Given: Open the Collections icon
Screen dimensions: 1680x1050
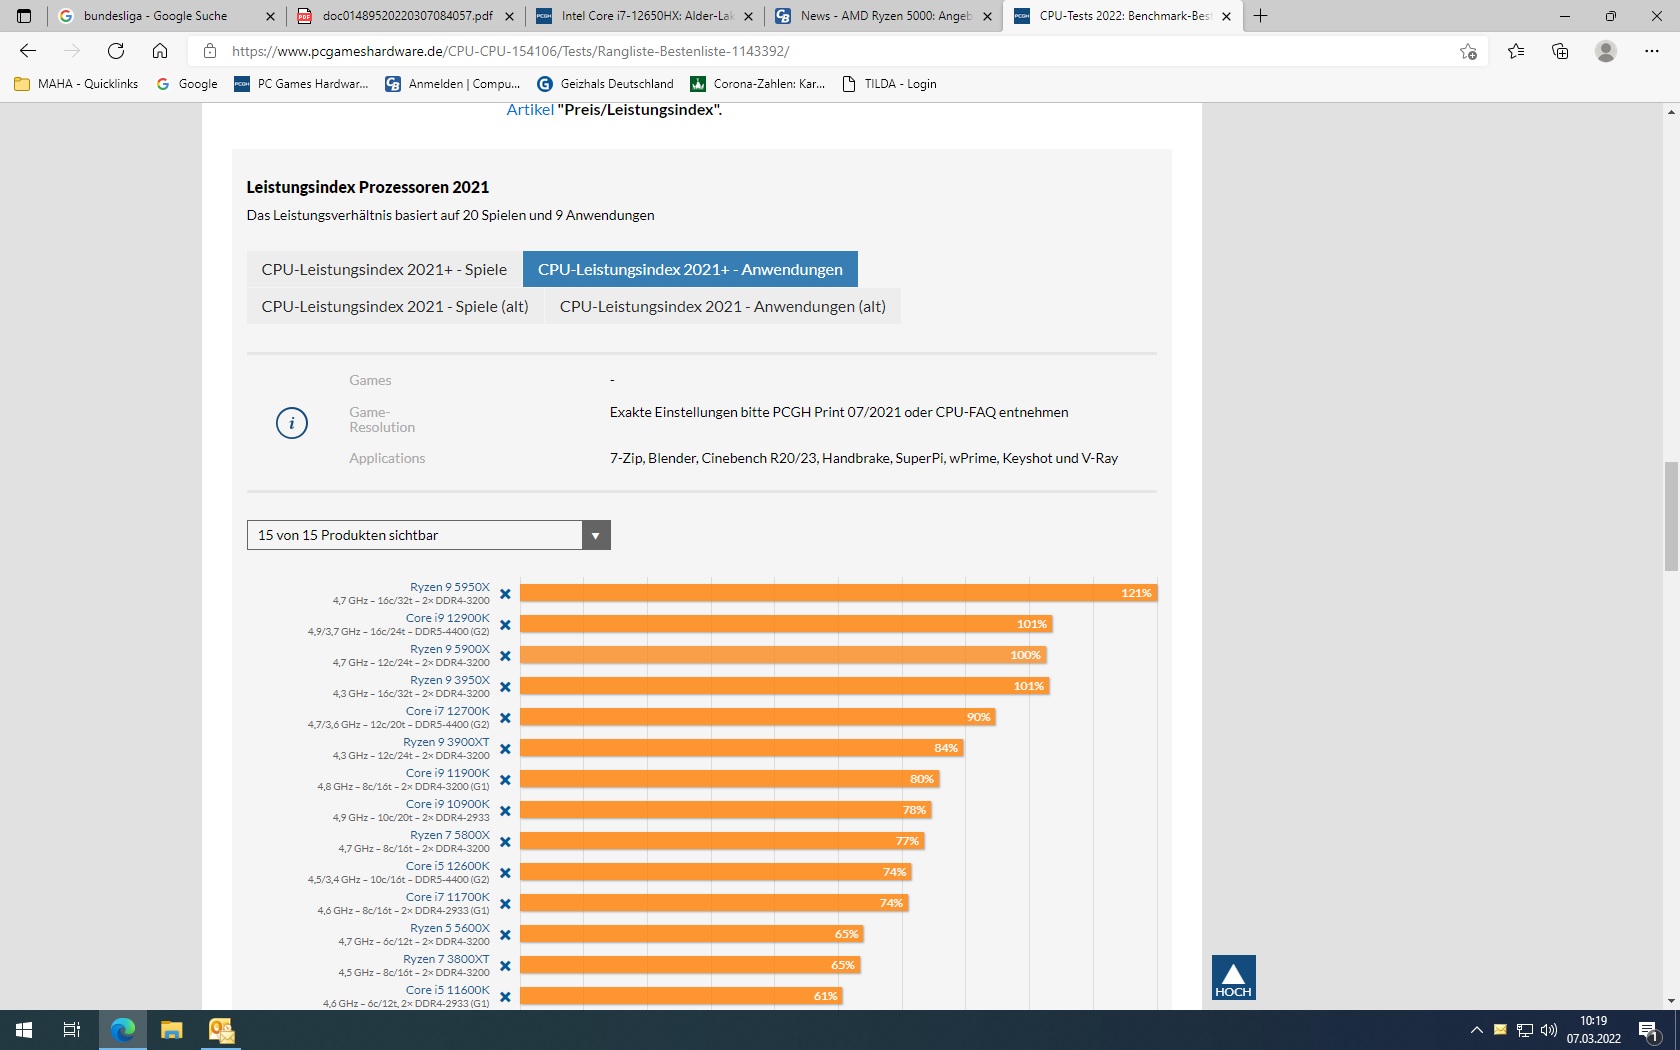Looking at the screenshot, I should [1560, 51].
